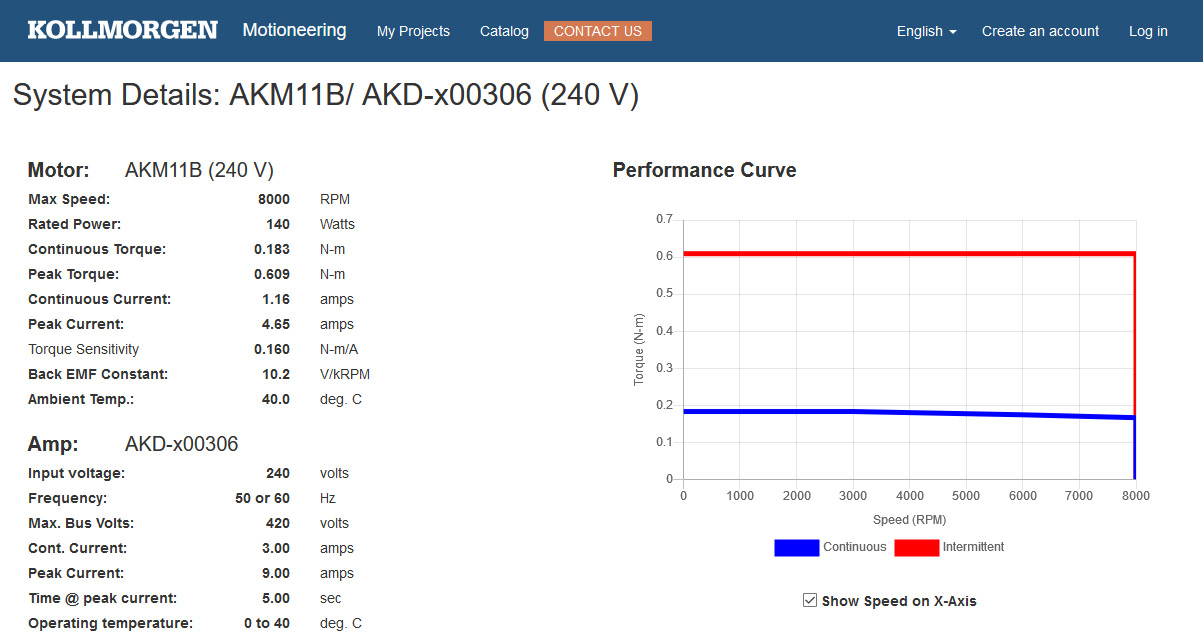
Task: Open the Motioneering home link
Action: click(294, 30)
